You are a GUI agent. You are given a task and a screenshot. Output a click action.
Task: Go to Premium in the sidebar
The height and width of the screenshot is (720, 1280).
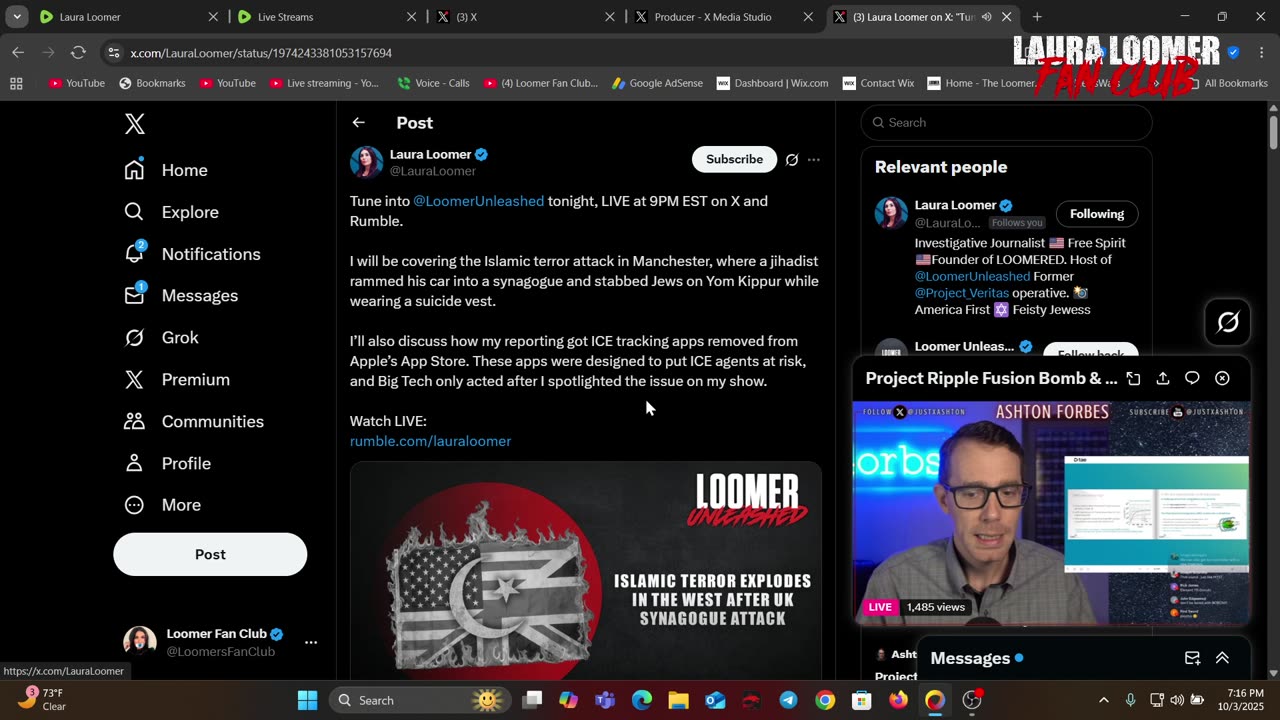[177, 380]
